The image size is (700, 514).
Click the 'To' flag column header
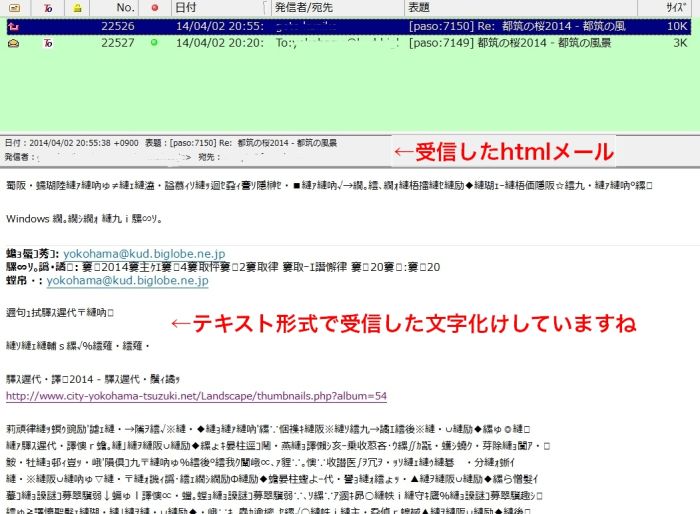click(x=49, y=8)
